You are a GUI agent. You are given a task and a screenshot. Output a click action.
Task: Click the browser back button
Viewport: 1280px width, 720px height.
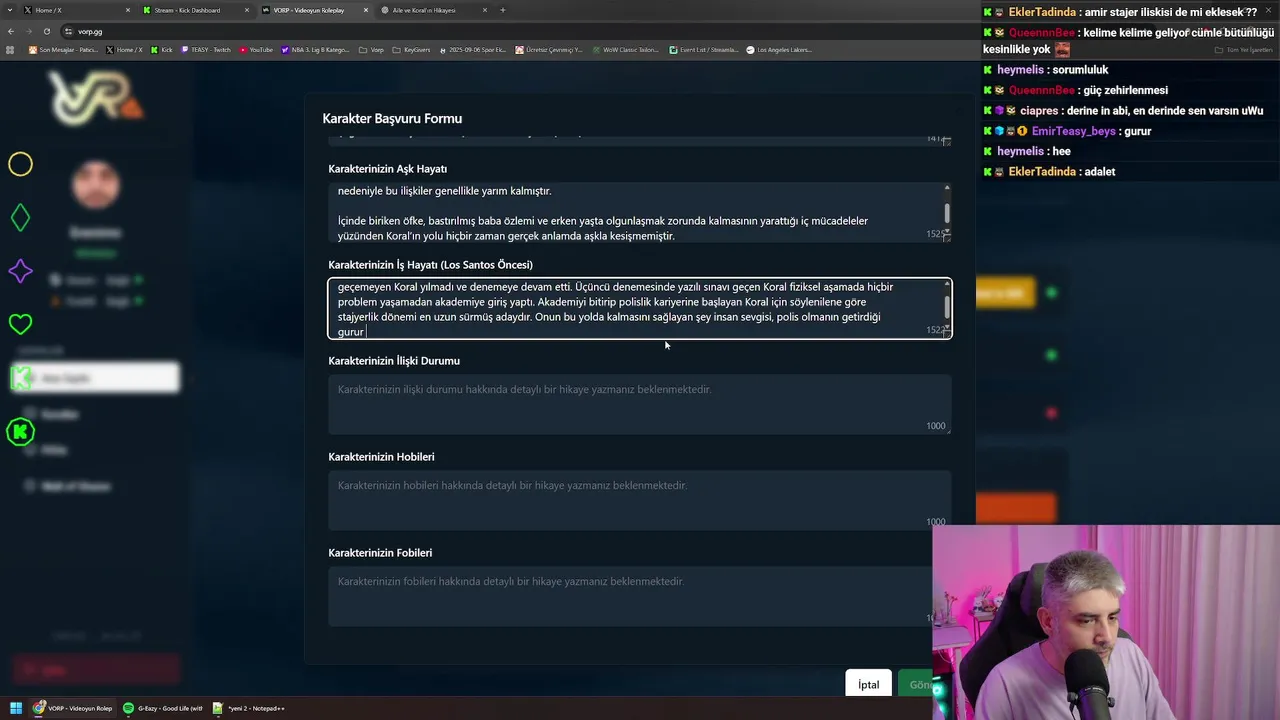[x=10, y=31]
